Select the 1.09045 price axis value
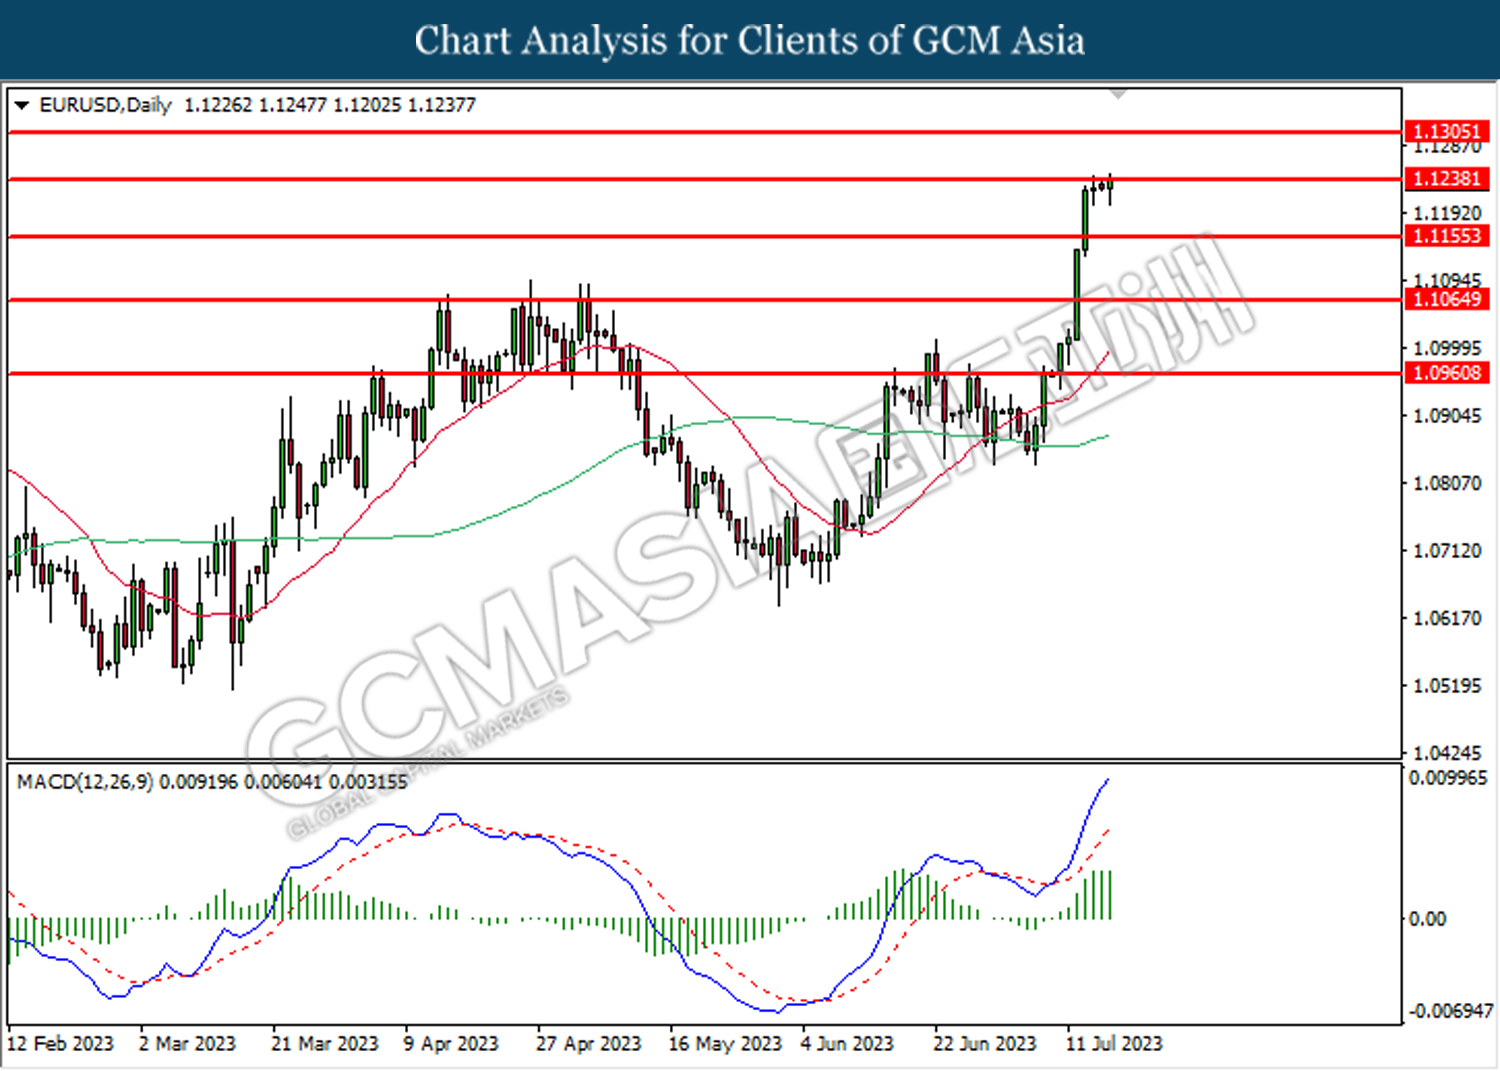This screenshot has height=1071, width=1500. [x=1447, y=415]
